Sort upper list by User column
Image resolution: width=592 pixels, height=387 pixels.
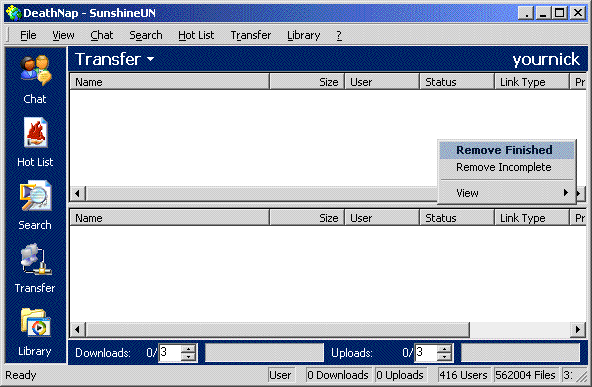pyautogui.click(x=382, y=82)
